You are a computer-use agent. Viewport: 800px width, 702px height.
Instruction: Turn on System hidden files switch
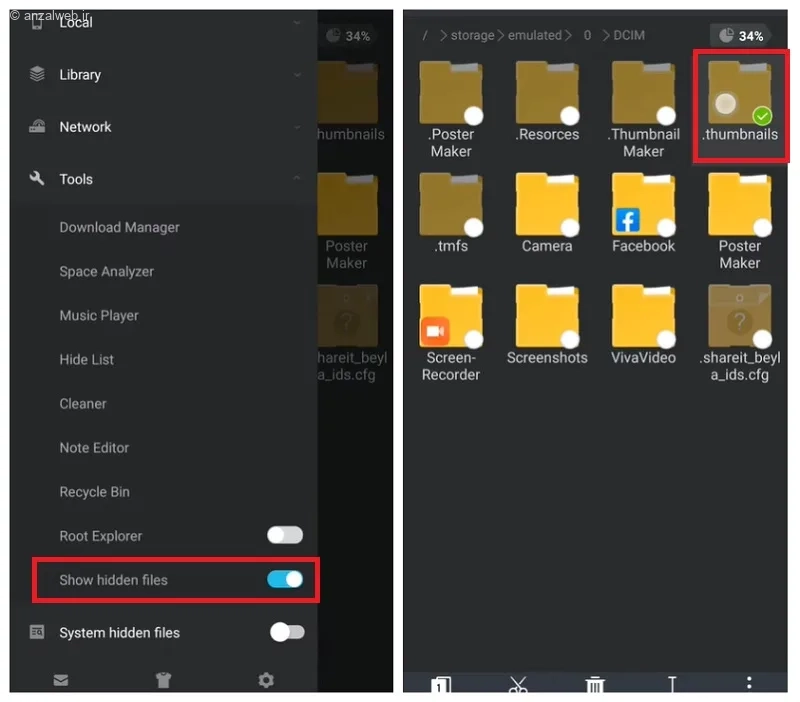coord(287,632)
